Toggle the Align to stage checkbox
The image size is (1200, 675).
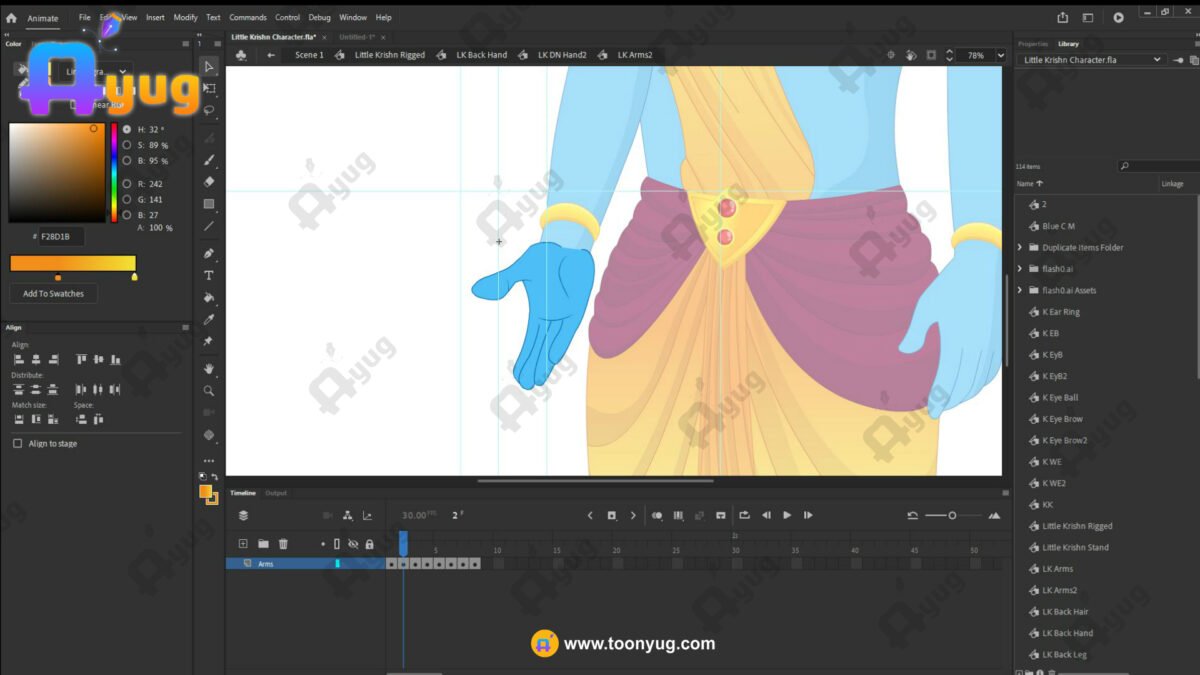(x=17, y=444)
